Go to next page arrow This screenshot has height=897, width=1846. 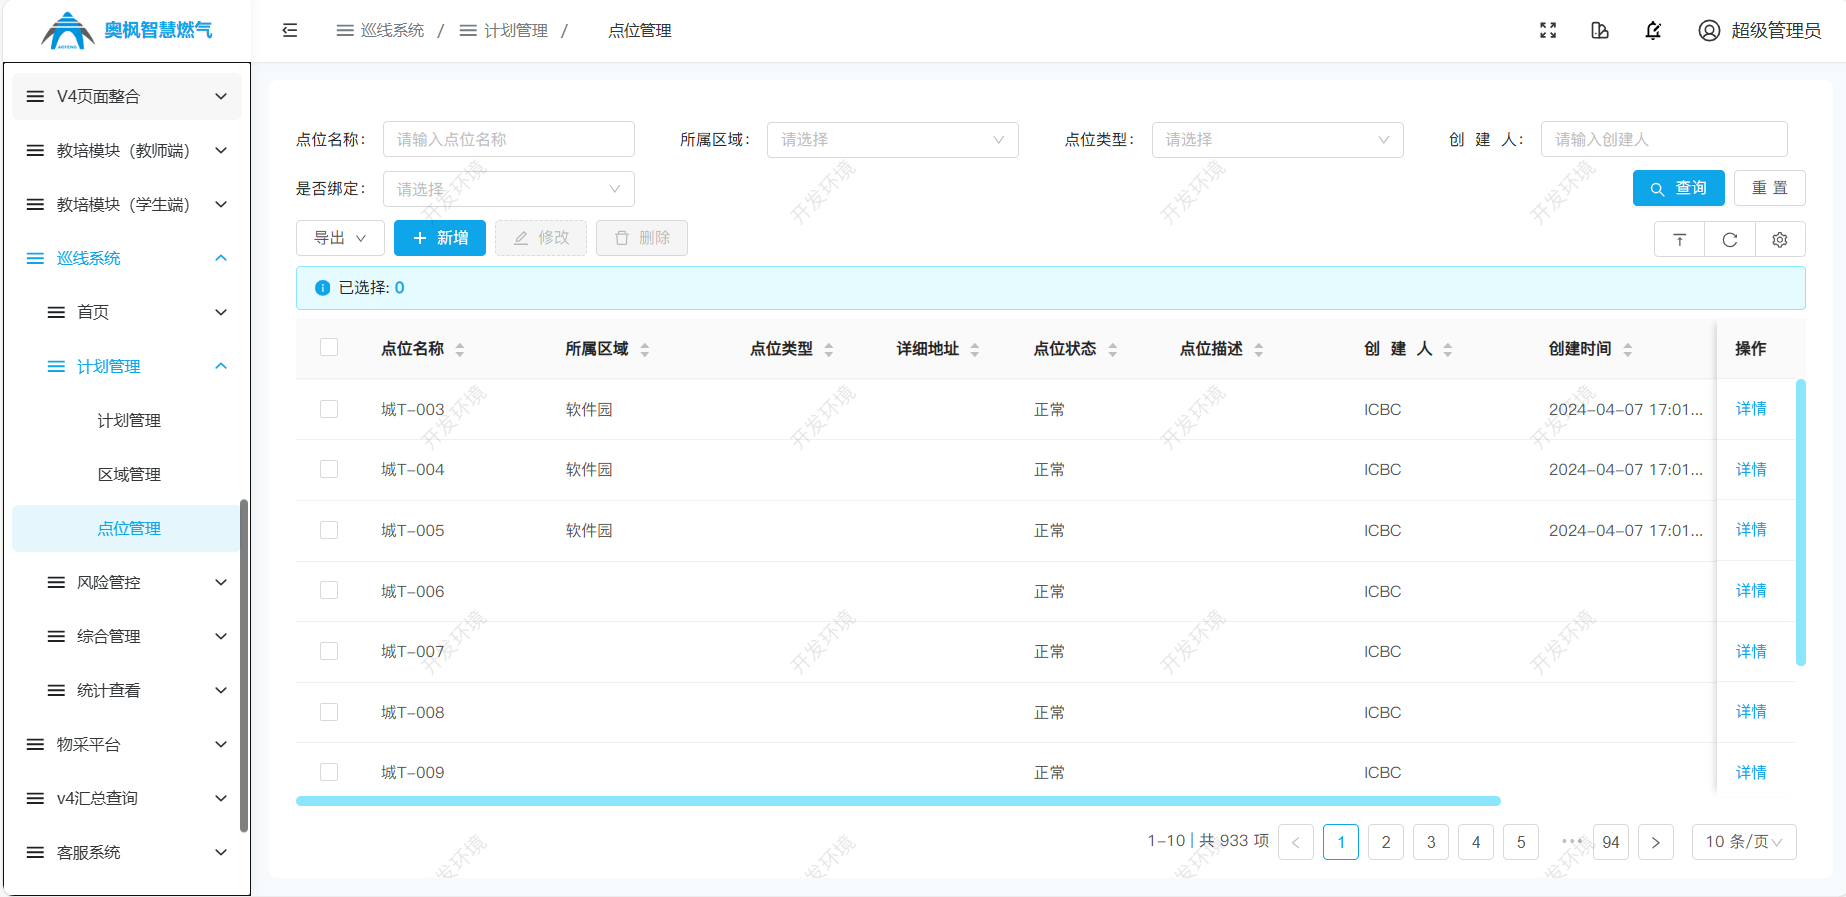click(1656, 842)
